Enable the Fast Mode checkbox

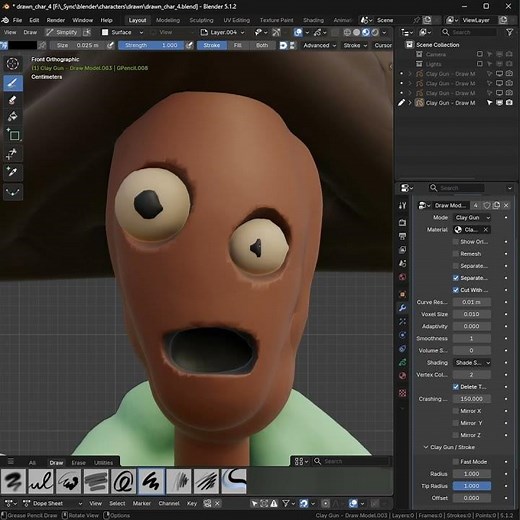tap(456, 462)
